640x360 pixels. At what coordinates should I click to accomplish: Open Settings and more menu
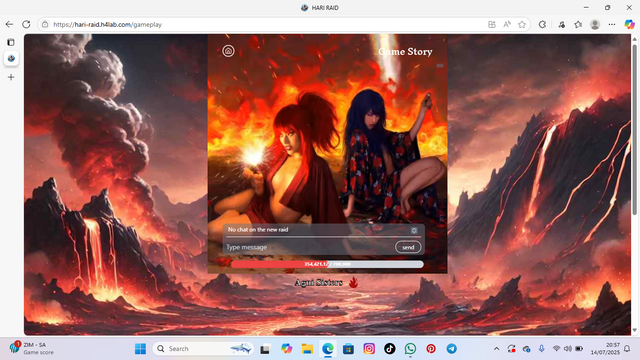coord(611,24)
